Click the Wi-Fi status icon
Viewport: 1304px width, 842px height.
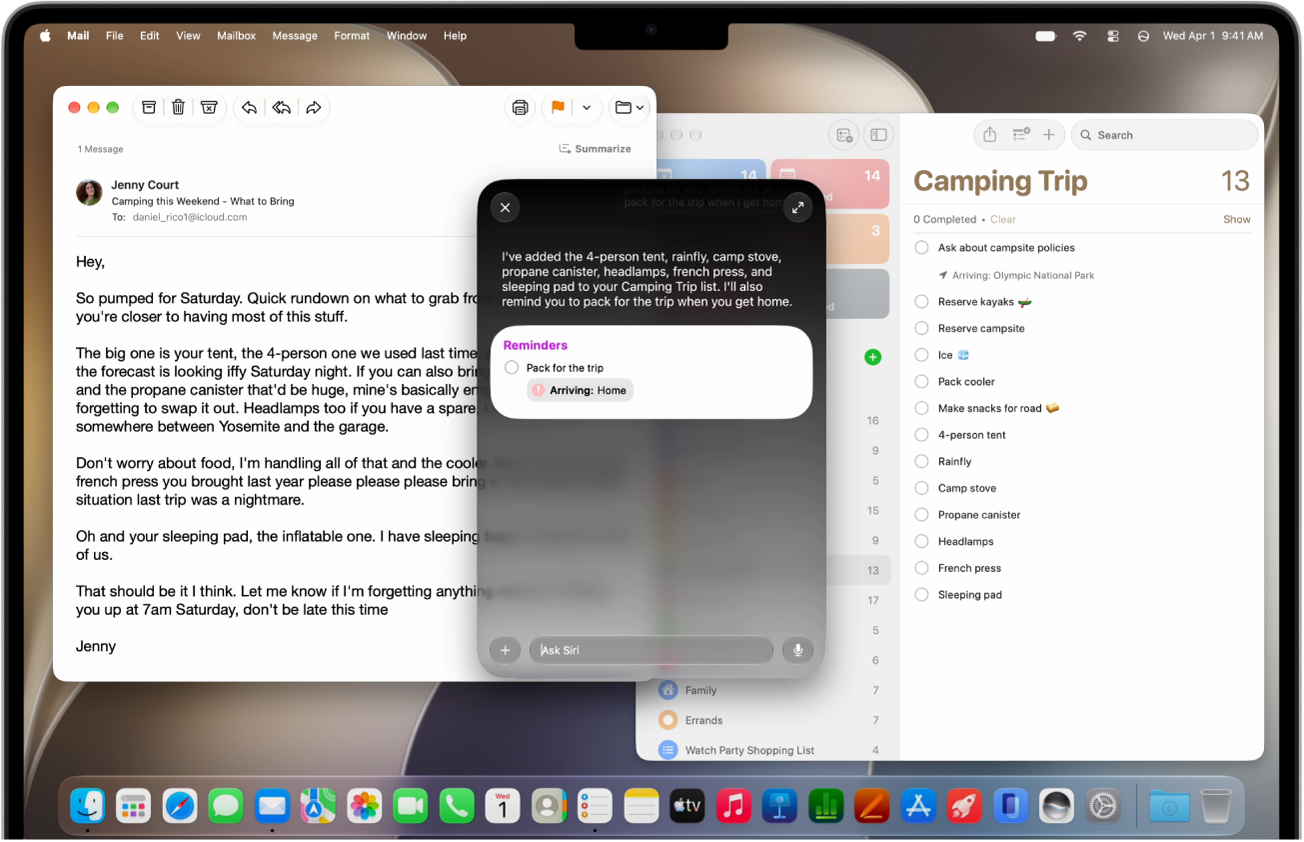[x=1079, y=36]
